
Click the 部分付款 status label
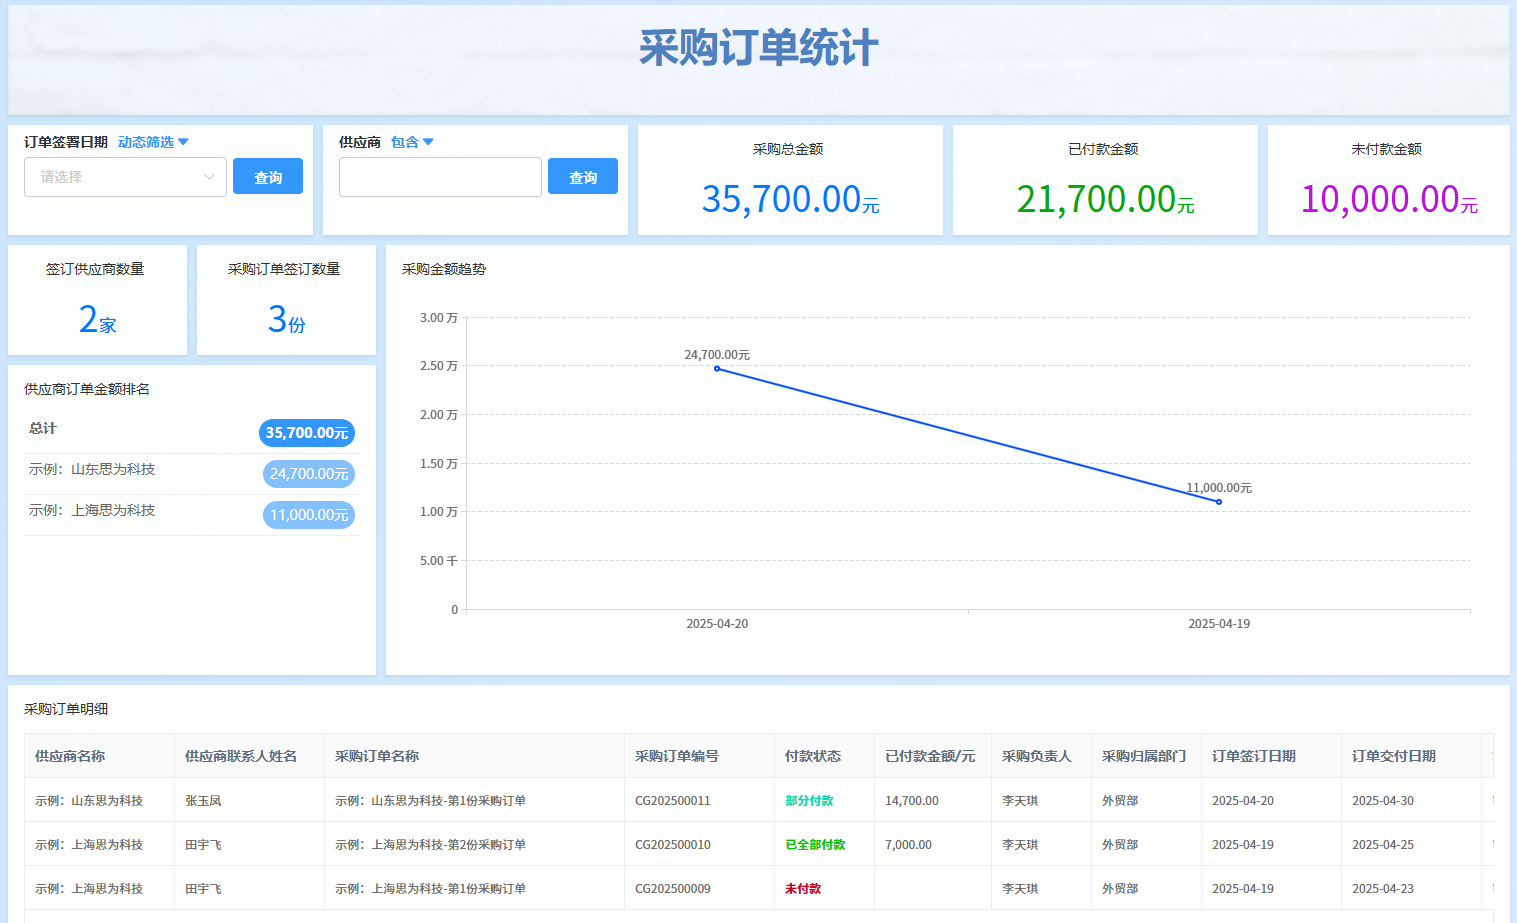tap(809, 801)
